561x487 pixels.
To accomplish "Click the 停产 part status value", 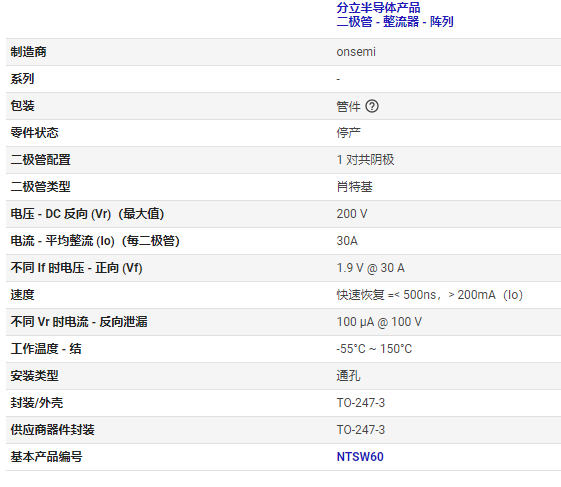I will (348, 133).
